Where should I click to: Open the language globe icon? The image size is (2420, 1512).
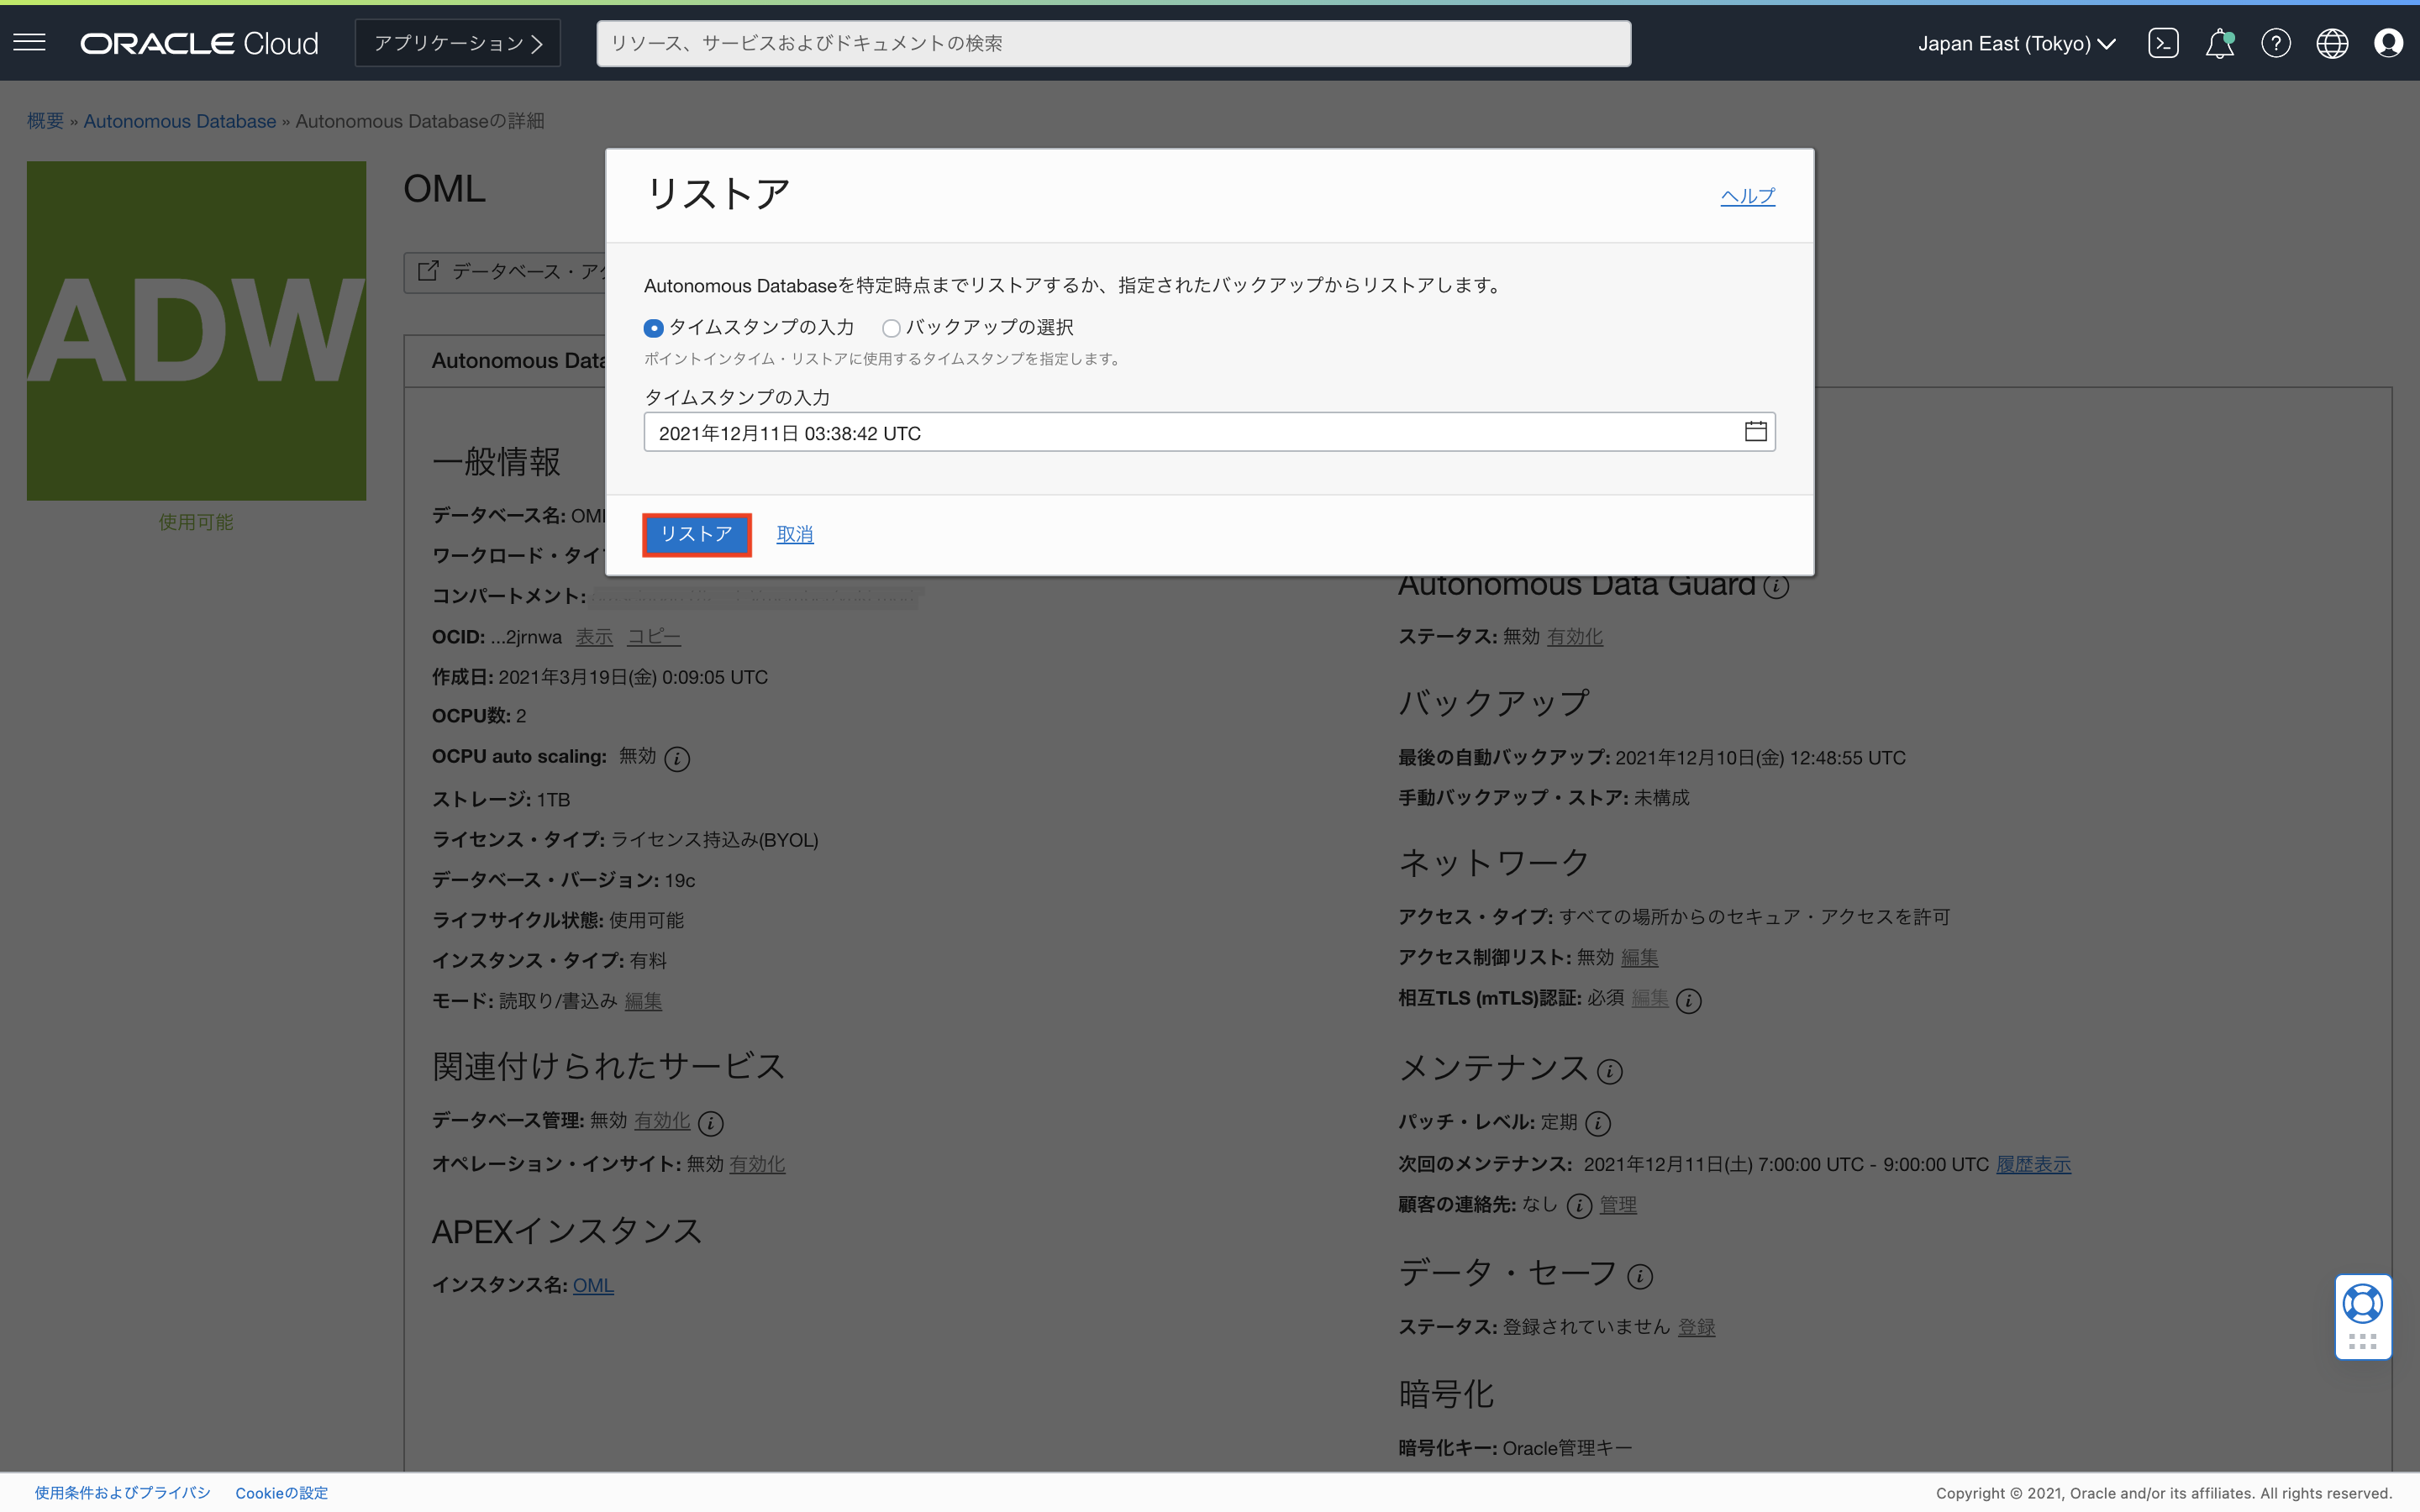2332,43
